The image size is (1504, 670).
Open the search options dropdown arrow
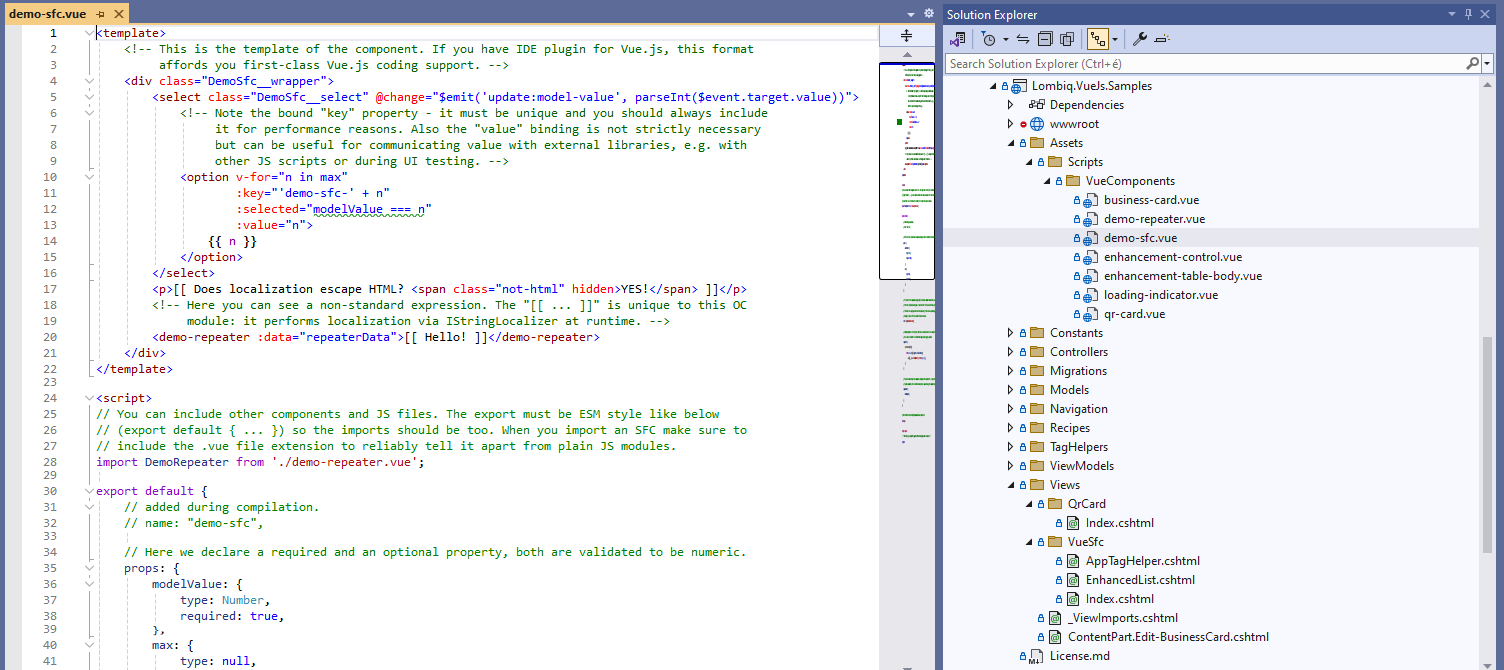(1486, 63)
